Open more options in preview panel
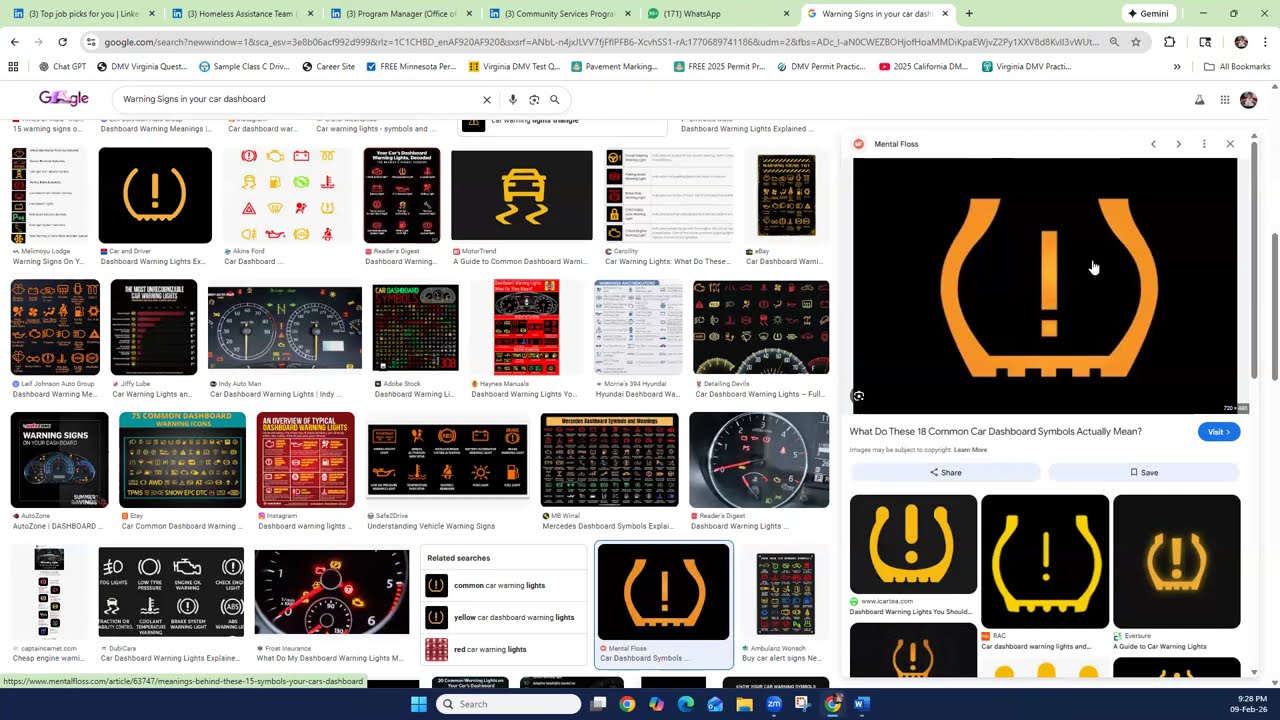Screen dimensions: 1280x720 pos(1204,144)
